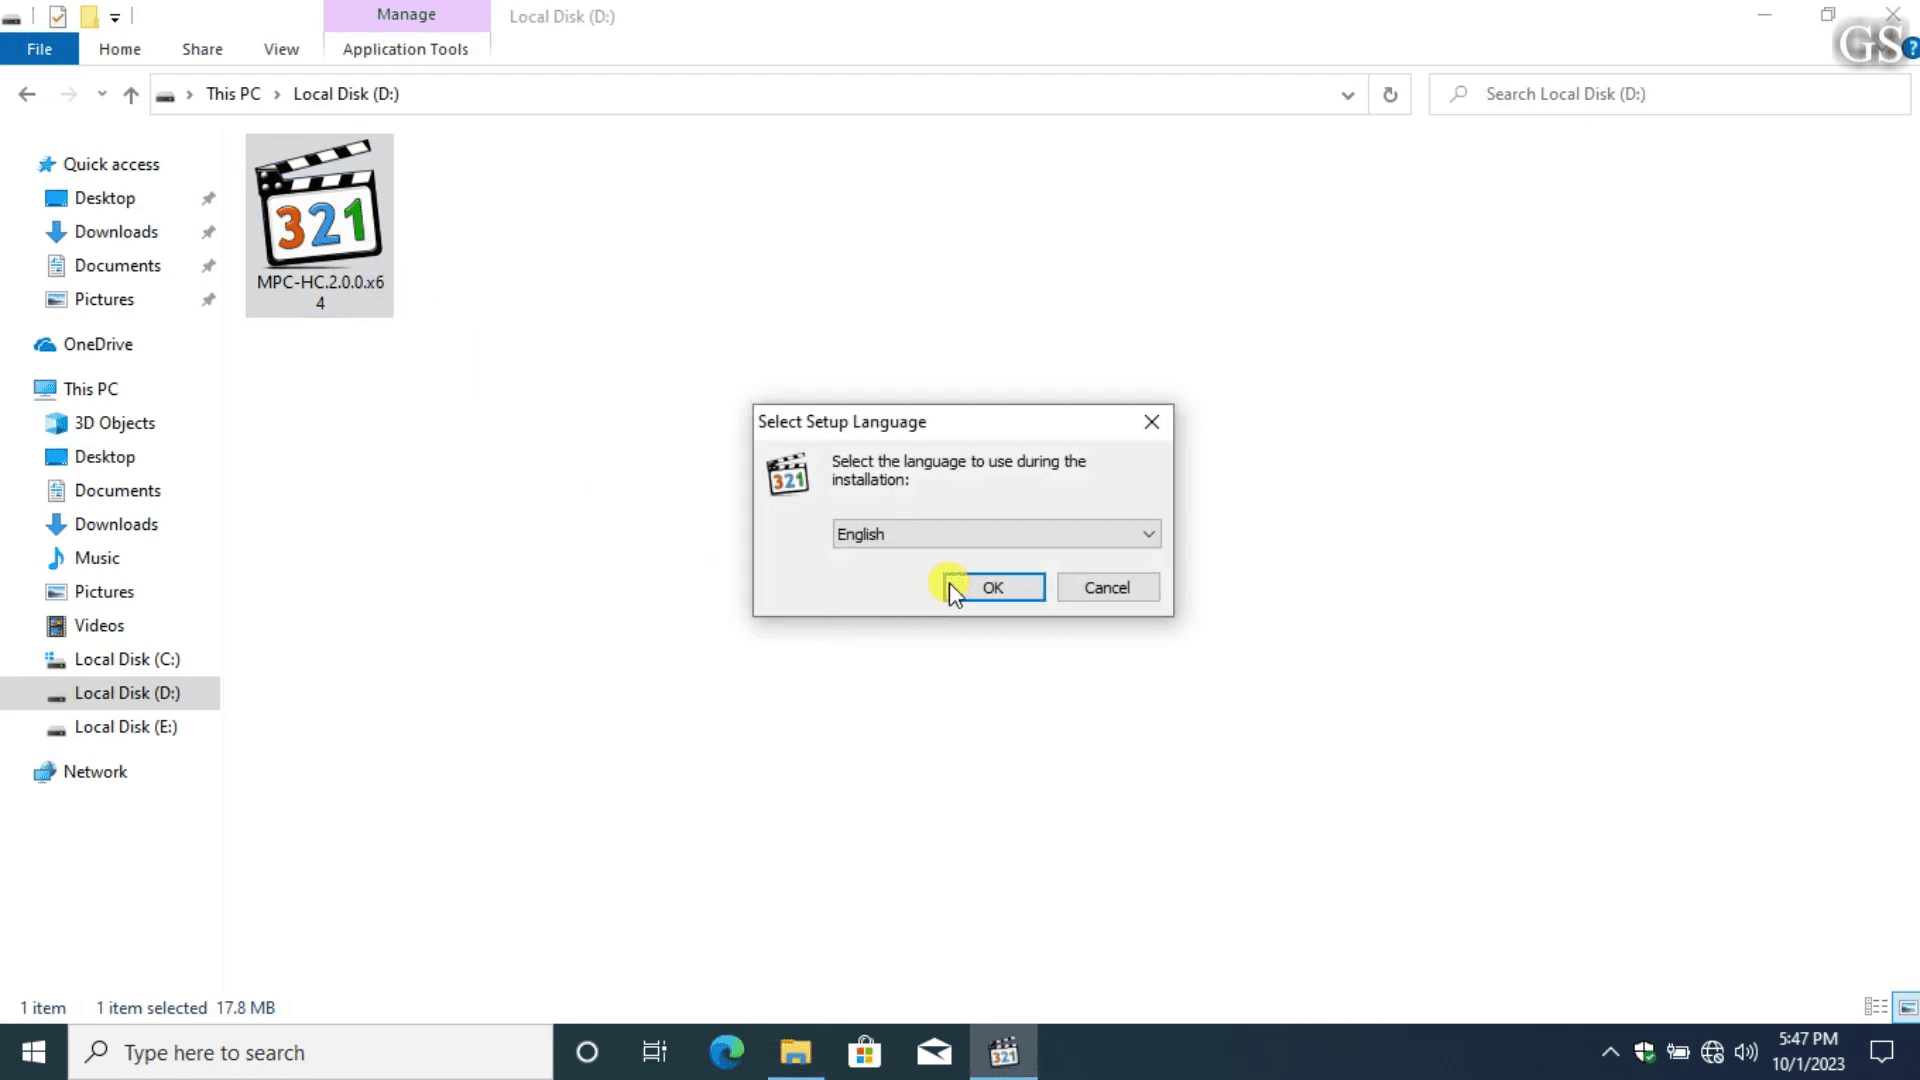Open Local Disk (C:) in sidebar
This screenshot has height=1080, width=1920.
(127, 660)
